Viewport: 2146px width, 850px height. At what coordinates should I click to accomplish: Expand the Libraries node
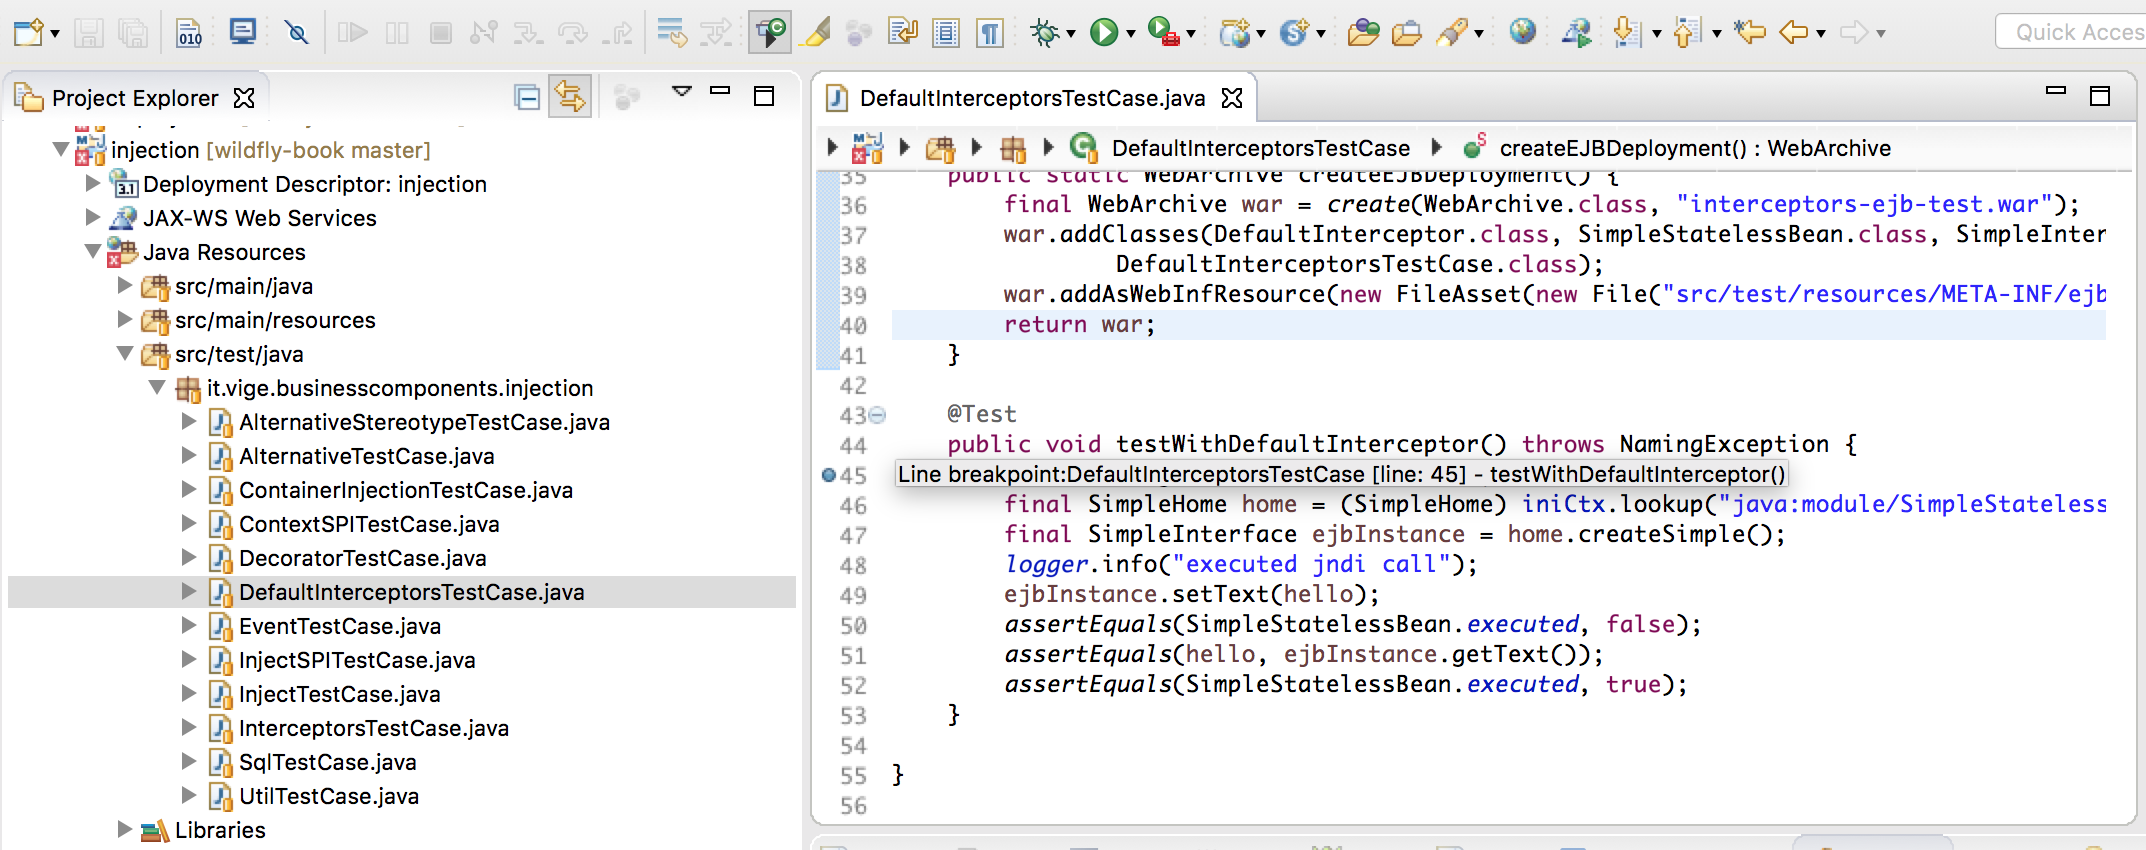click(x=125, y=829)
